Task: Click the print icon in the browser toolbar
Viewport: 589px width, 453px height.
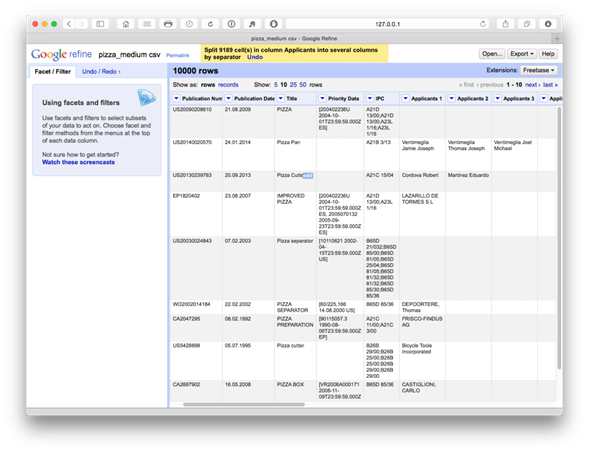Action: tap(168, 24)
